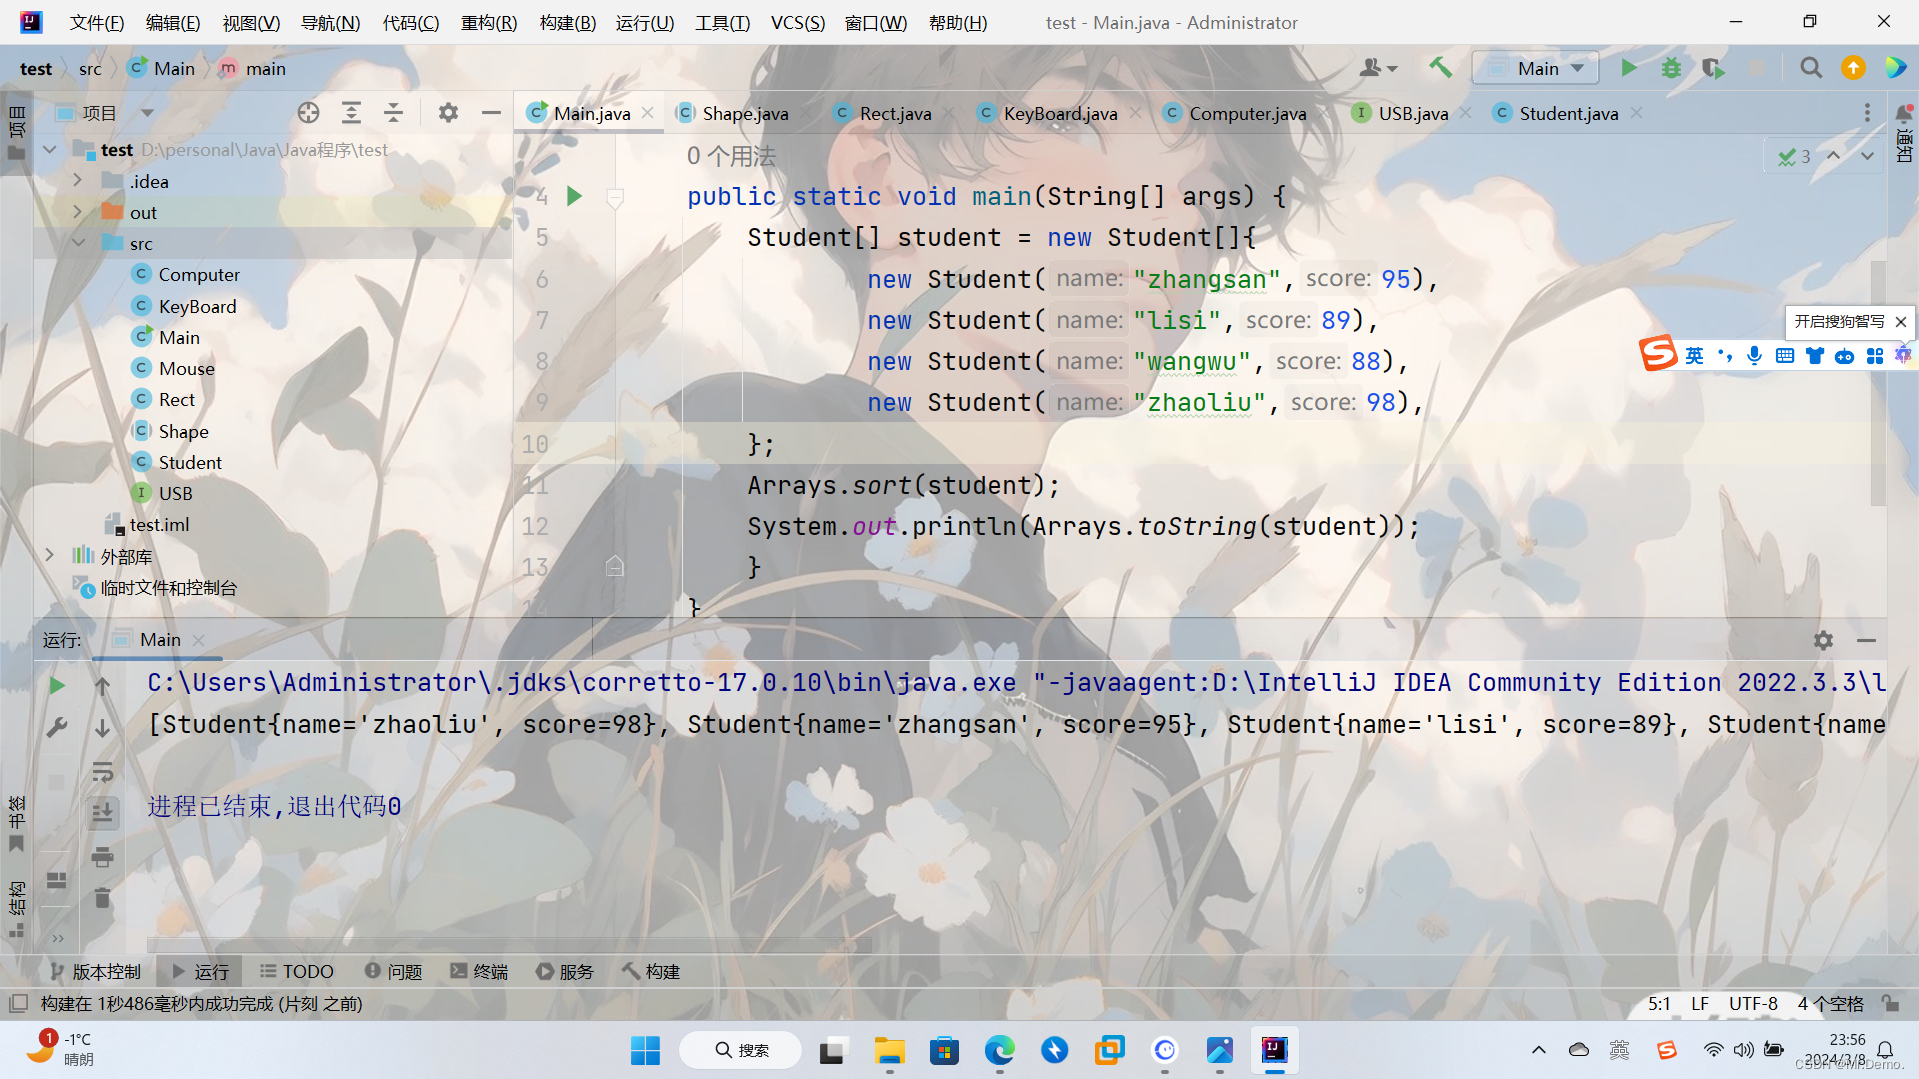The image size is (1919, 1079).
Task: Expand all in project panel
Action: 351,113
